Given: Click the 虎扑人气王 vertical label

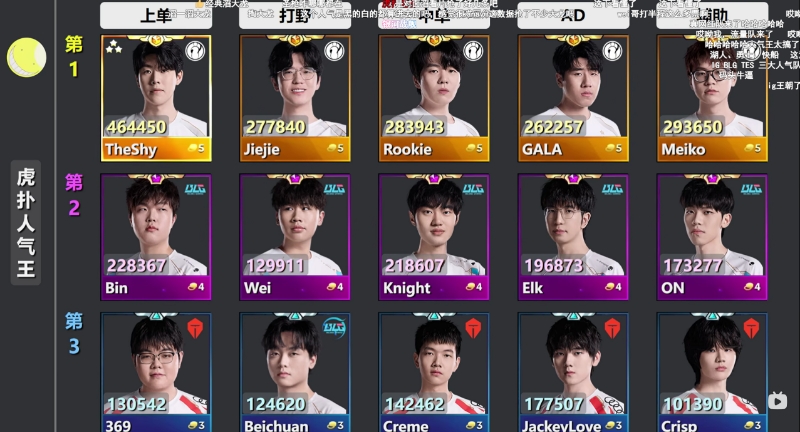Looking at the screenshot, I should (26, 222).
